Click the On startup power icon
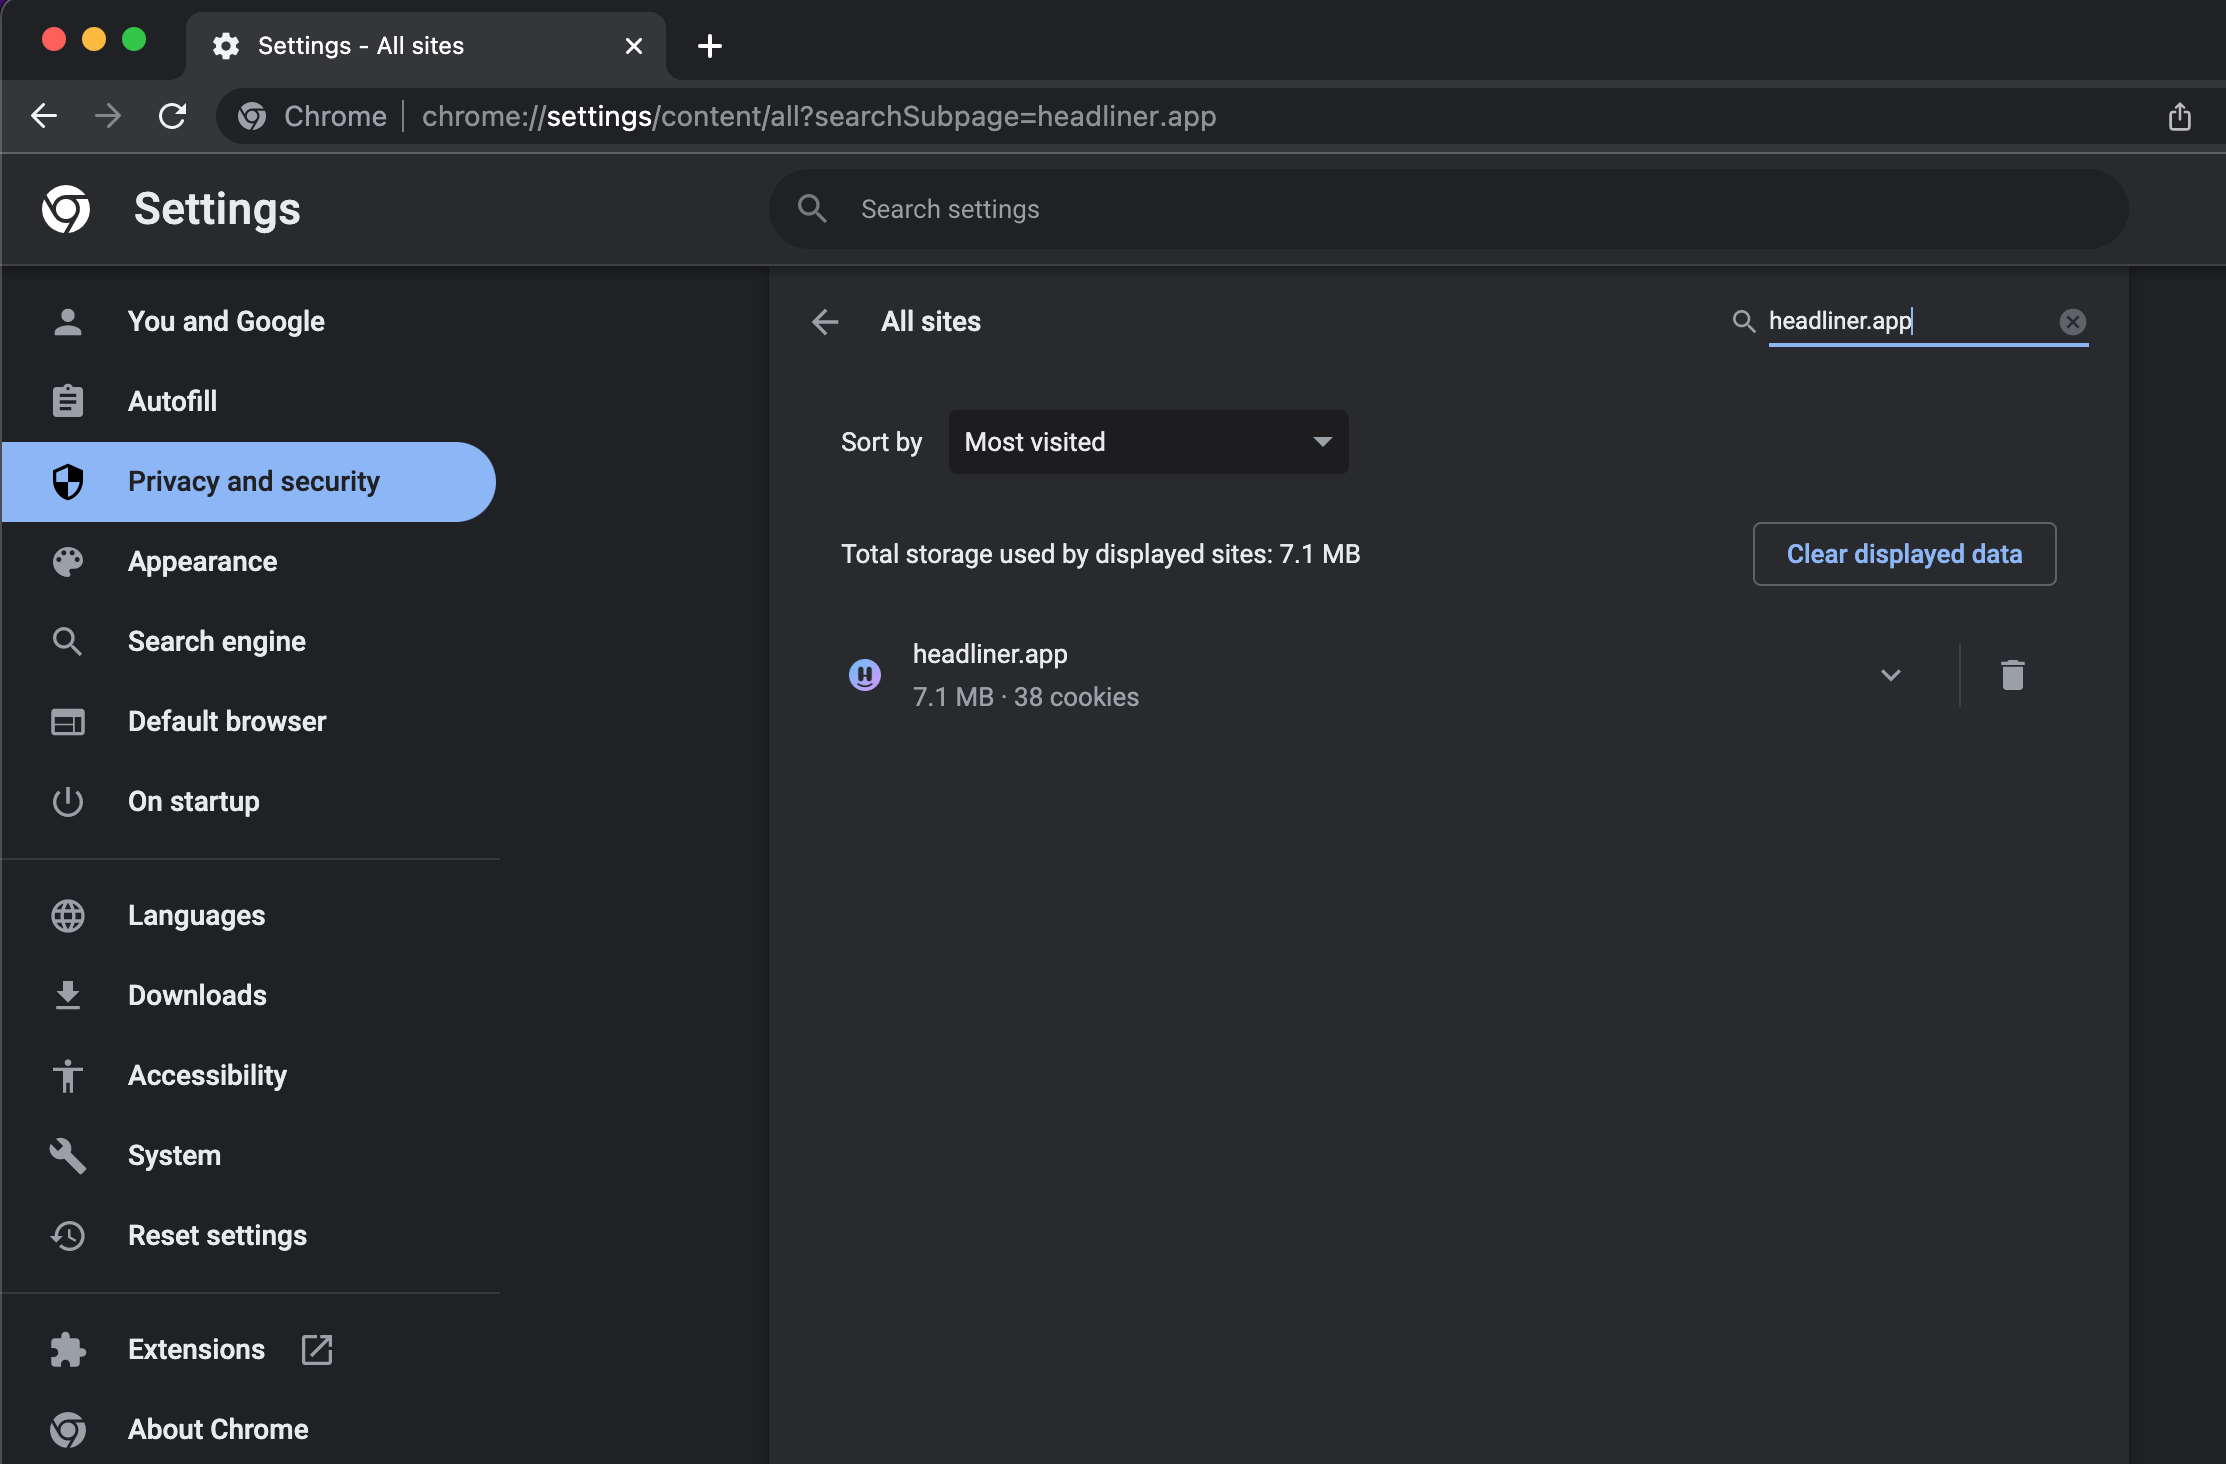Viewport: 2226px width, 1464px height. coord(68,801)
